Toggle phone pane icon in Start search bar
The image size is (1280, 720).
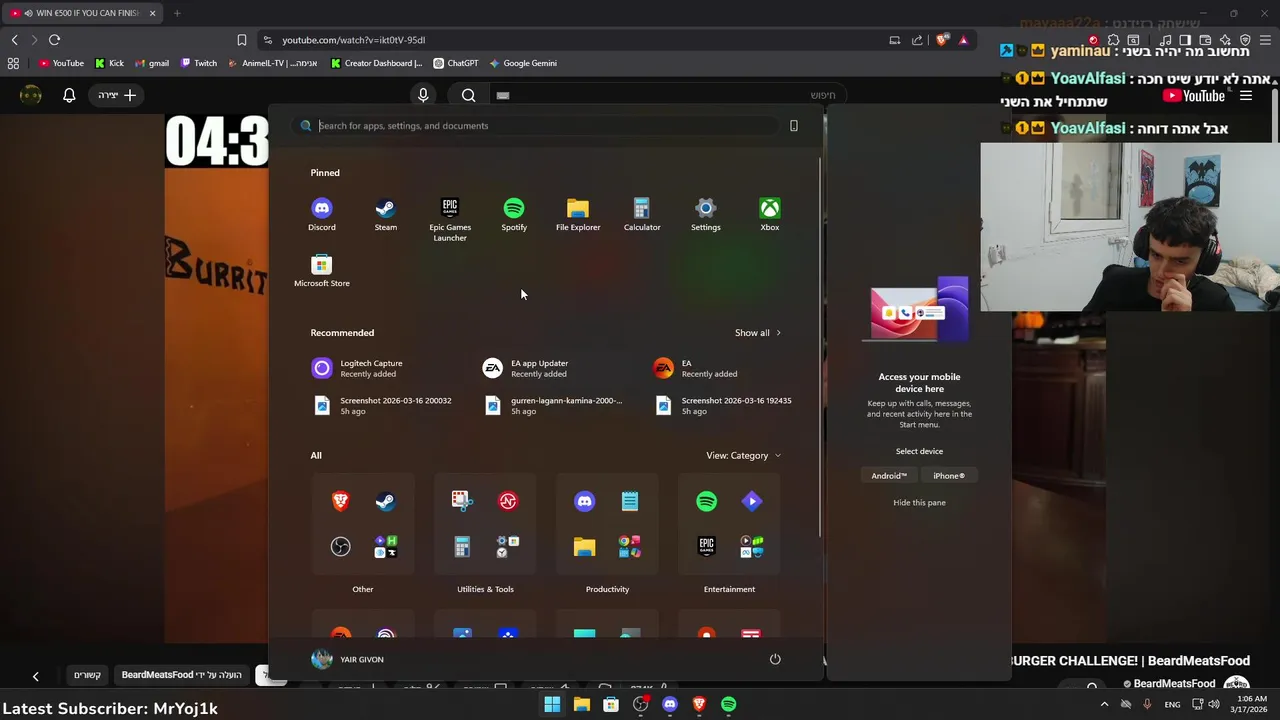(794, 126)
